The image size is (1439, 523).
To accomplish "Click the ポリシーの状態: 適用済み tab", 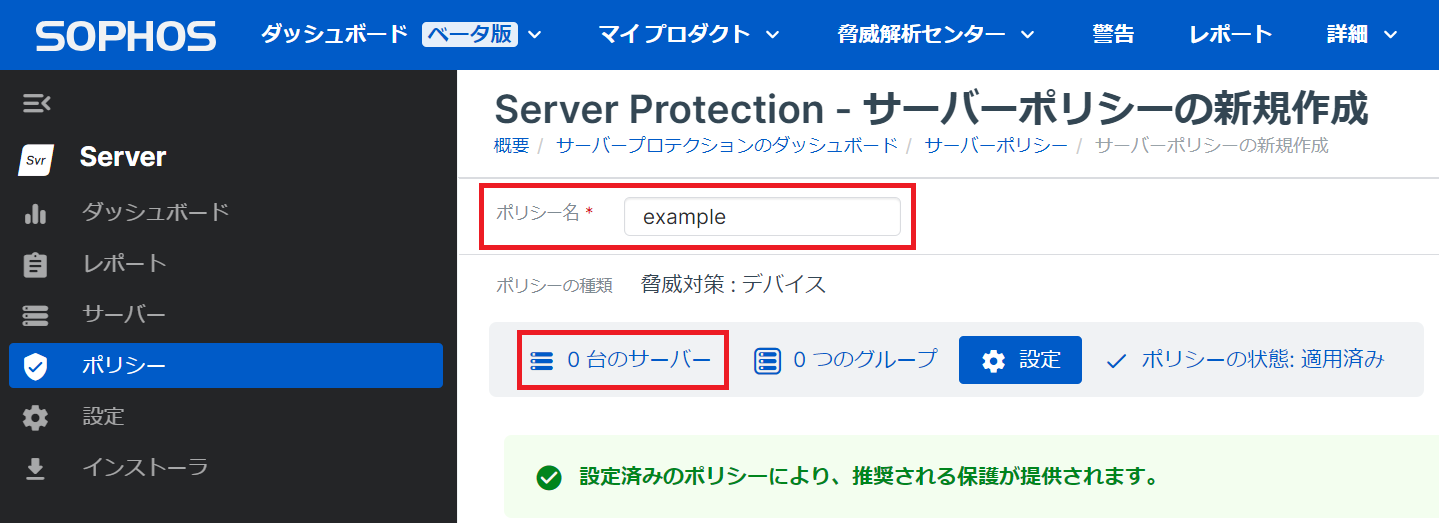I will tap(1246, 360).
